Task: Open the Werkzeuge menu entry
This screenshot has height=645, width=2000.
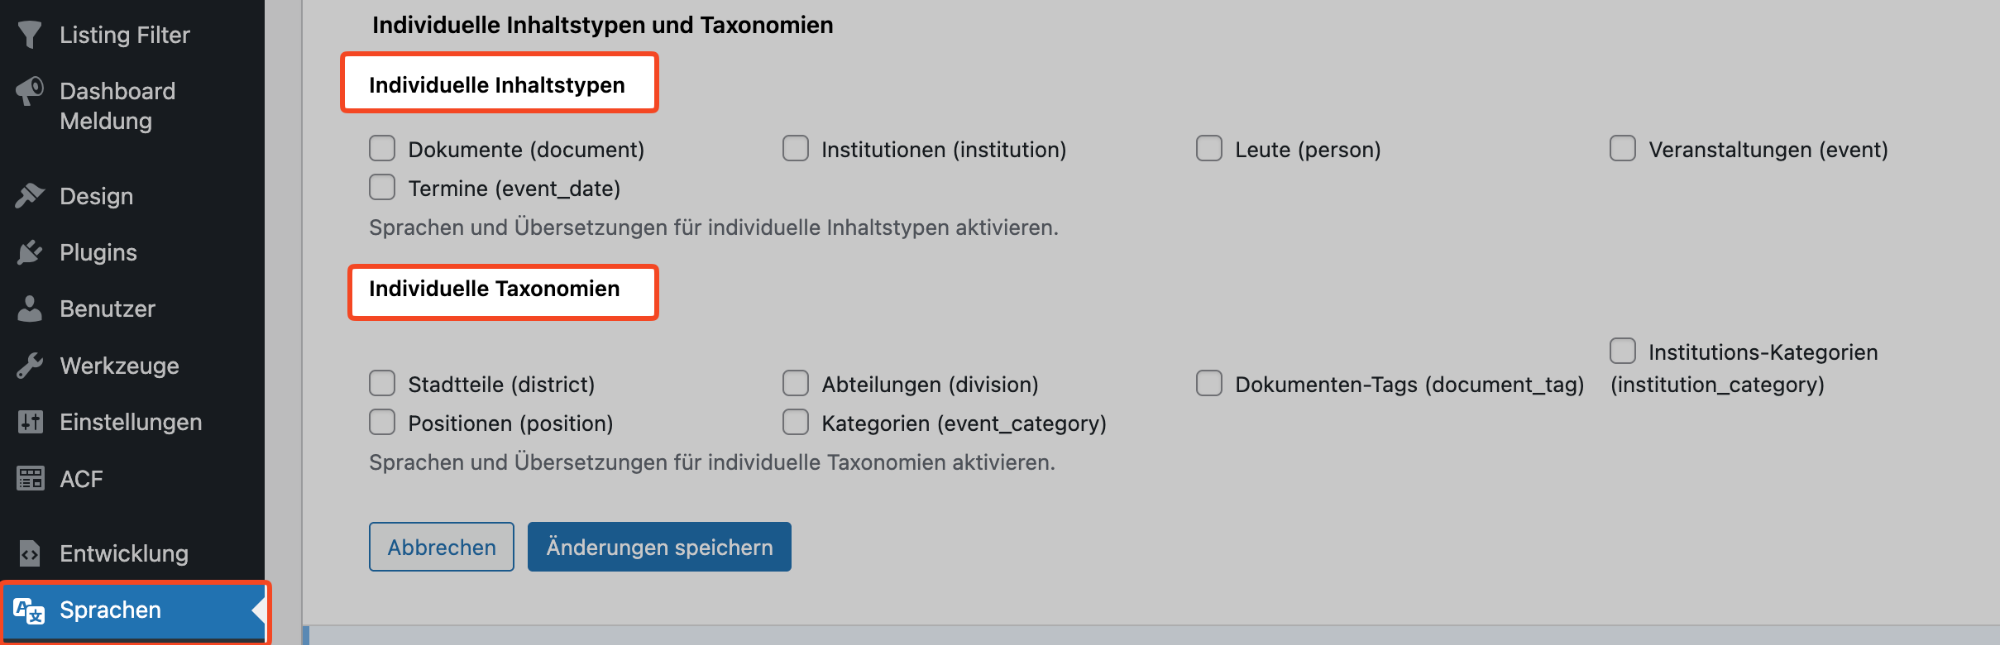Action: 132,366
